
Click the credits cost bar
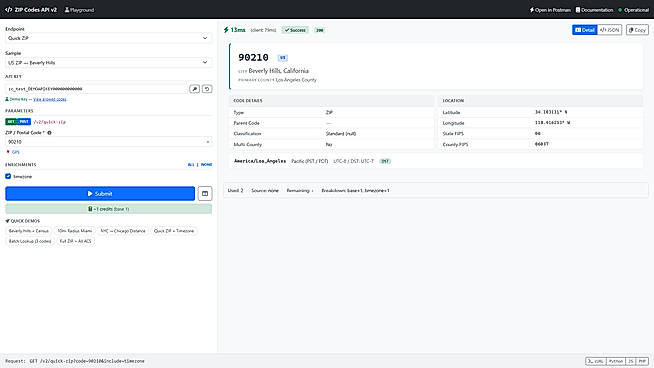108,209
